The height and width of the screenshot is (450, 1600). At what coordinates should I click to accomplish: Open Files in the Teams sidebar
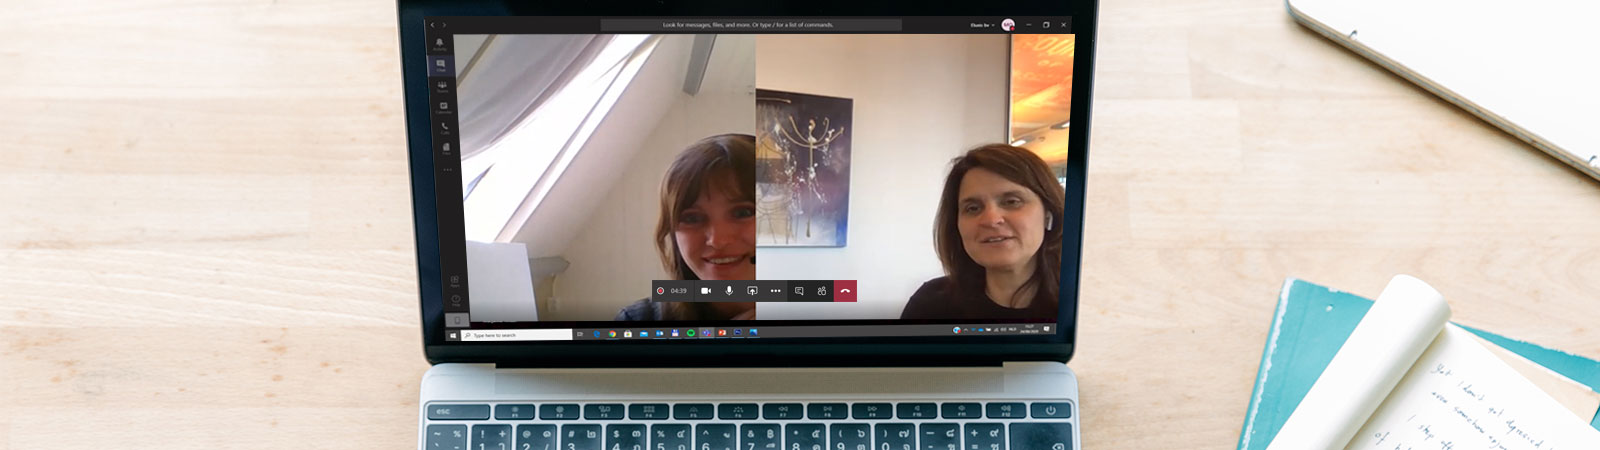[x=446, y=148]
